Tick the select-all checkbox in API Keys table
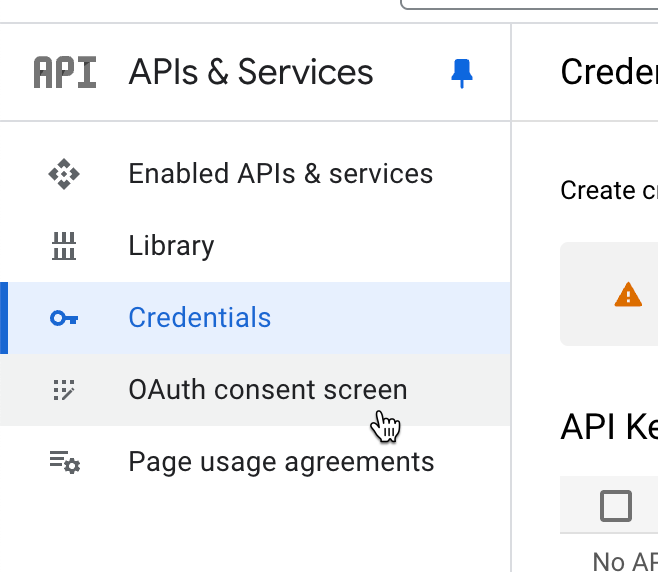The height and width of the screenshot is (572, 658). [x=616, y=507]
